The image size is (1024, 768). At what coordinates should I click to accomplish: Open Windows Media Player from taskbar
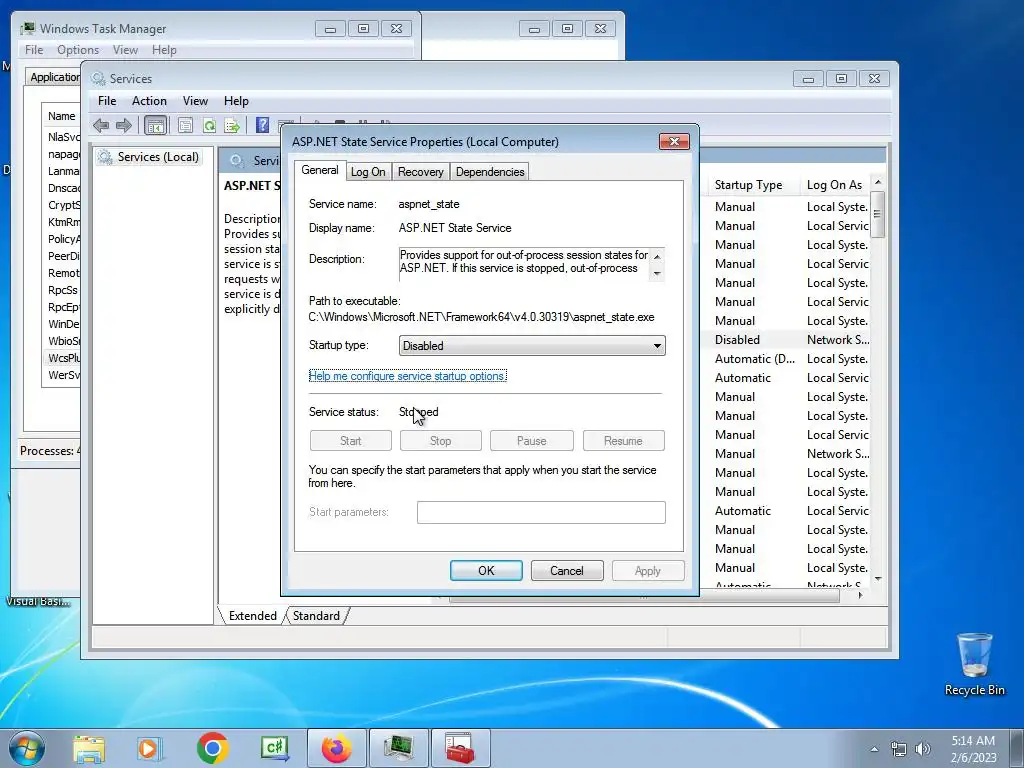(149, 748)
